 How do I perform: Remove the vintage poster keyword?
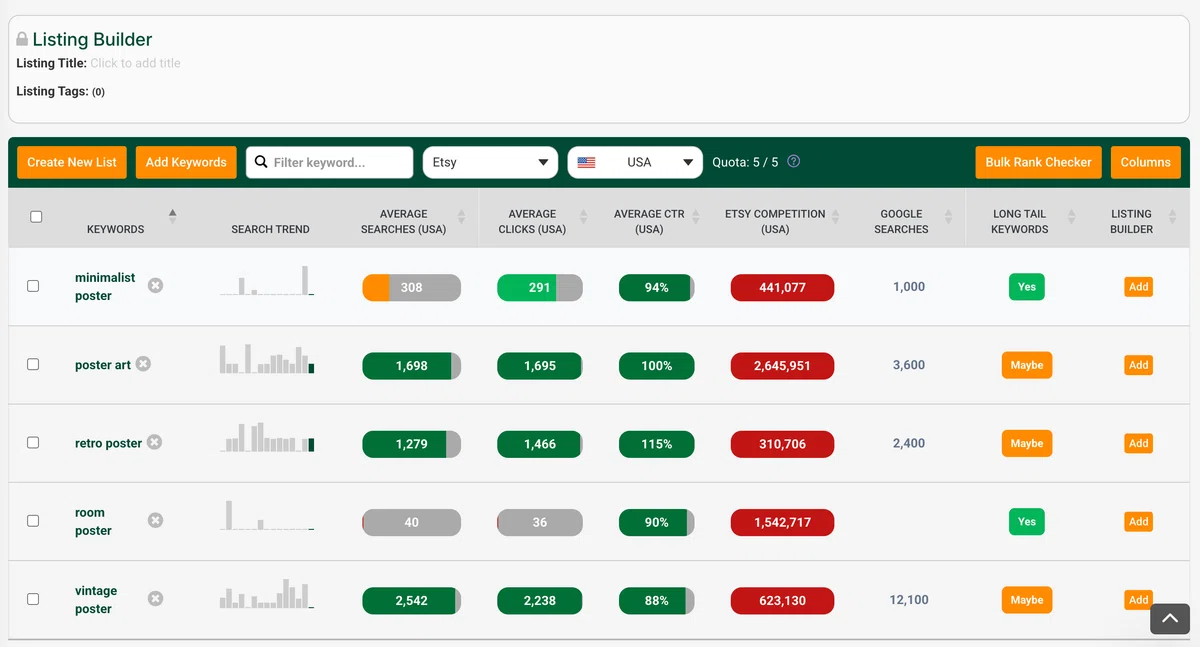pos(155,599)
